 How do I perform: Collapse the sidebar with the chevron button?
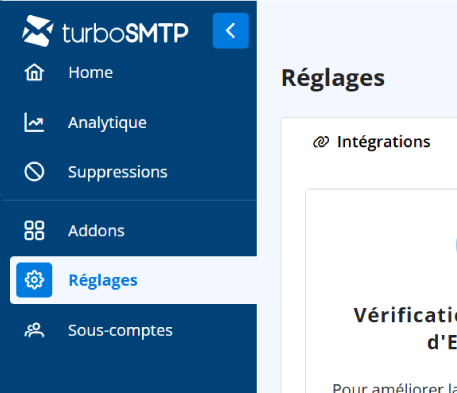(x=231, y=31)
